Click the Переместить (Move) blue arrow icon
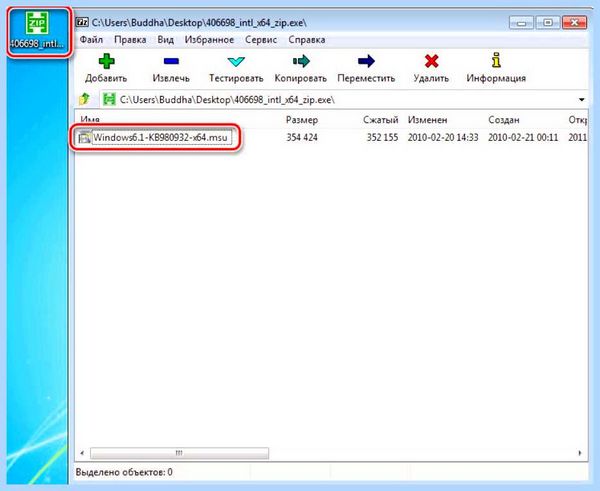 366,61
